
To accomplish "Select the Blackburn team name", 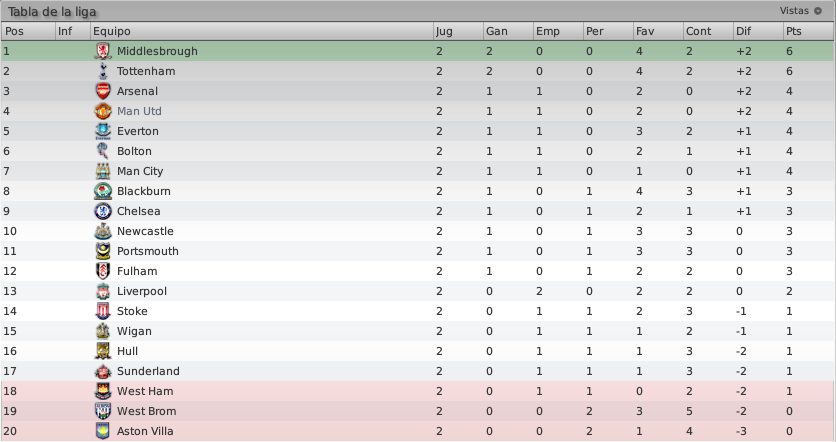I will 143,191.
